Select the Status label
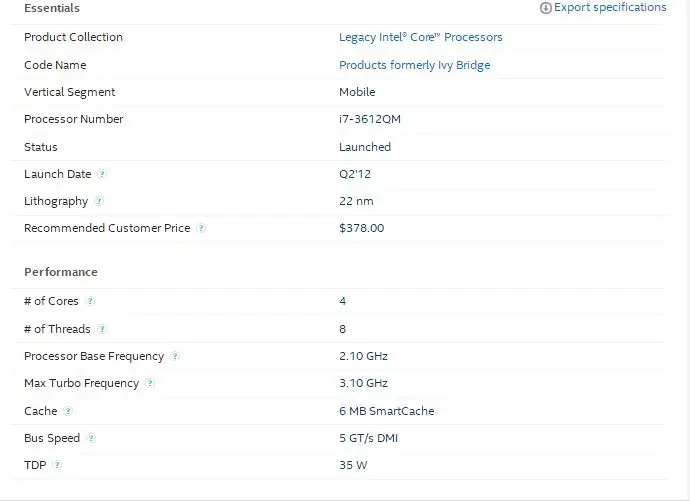 40,147
